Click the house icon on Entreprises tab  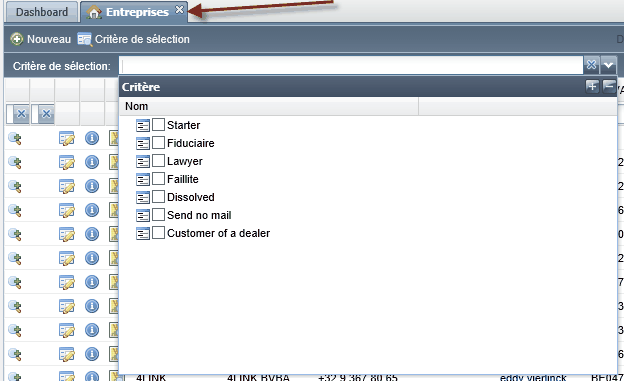[94, 12]
